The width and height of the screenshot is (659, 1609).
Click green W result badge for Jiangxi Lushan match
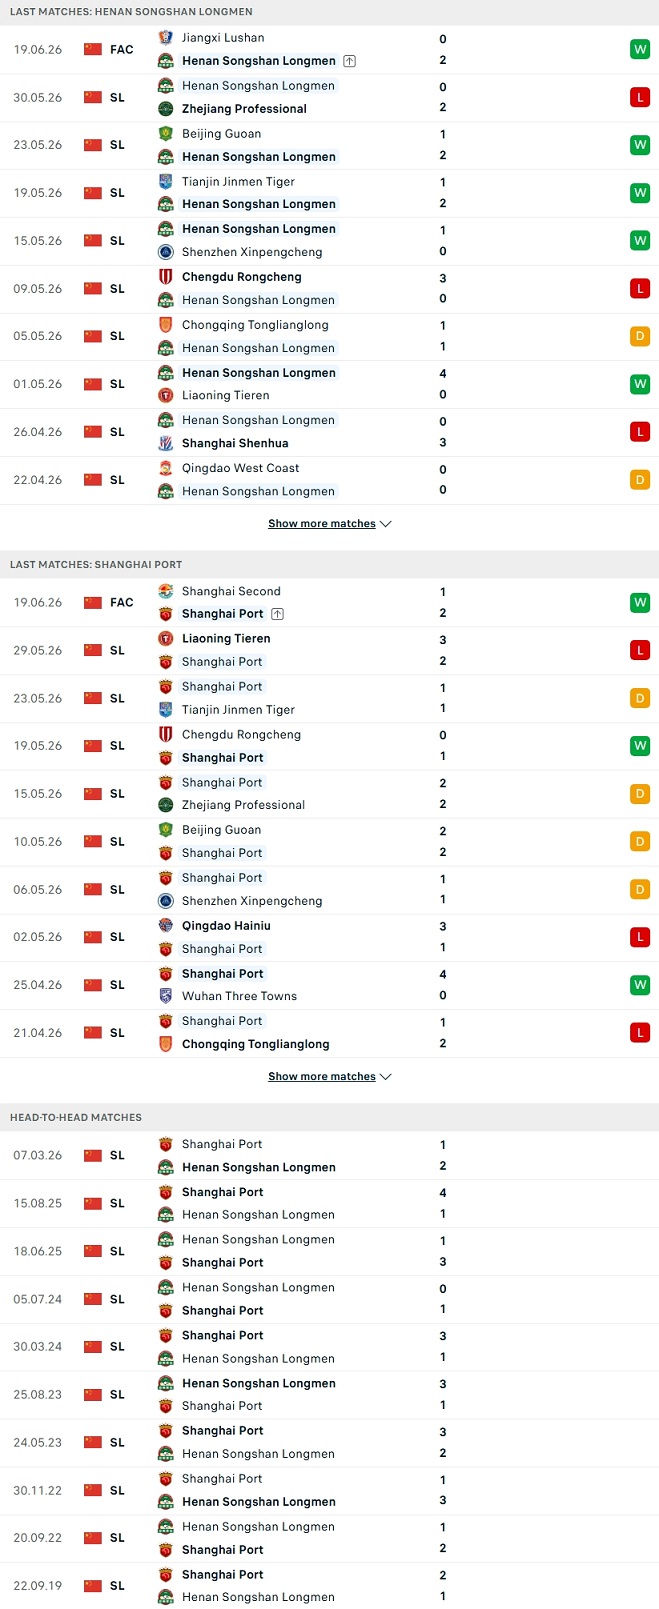(x=640, y=49)
